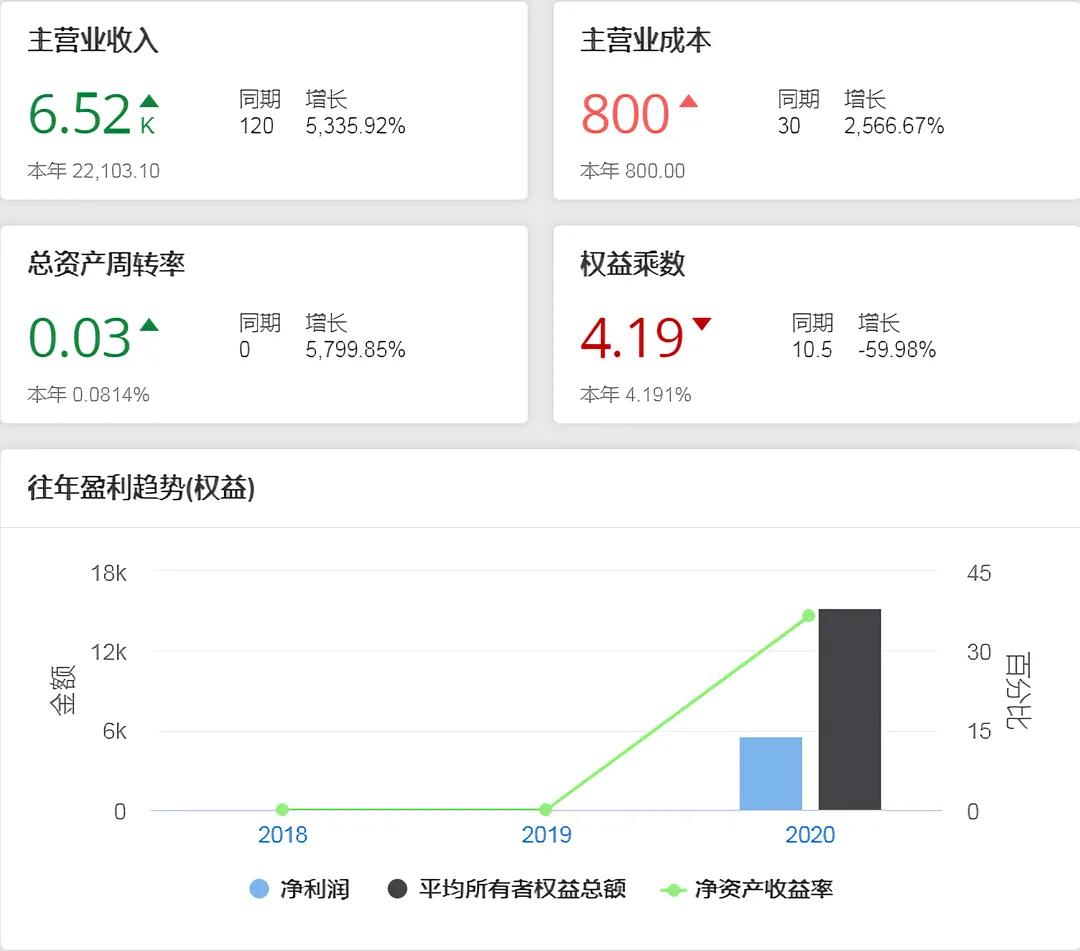The height and width of the screenshot is (951, 1080).
Task: Click the blue 2020 year axis label
Action: 810,834
